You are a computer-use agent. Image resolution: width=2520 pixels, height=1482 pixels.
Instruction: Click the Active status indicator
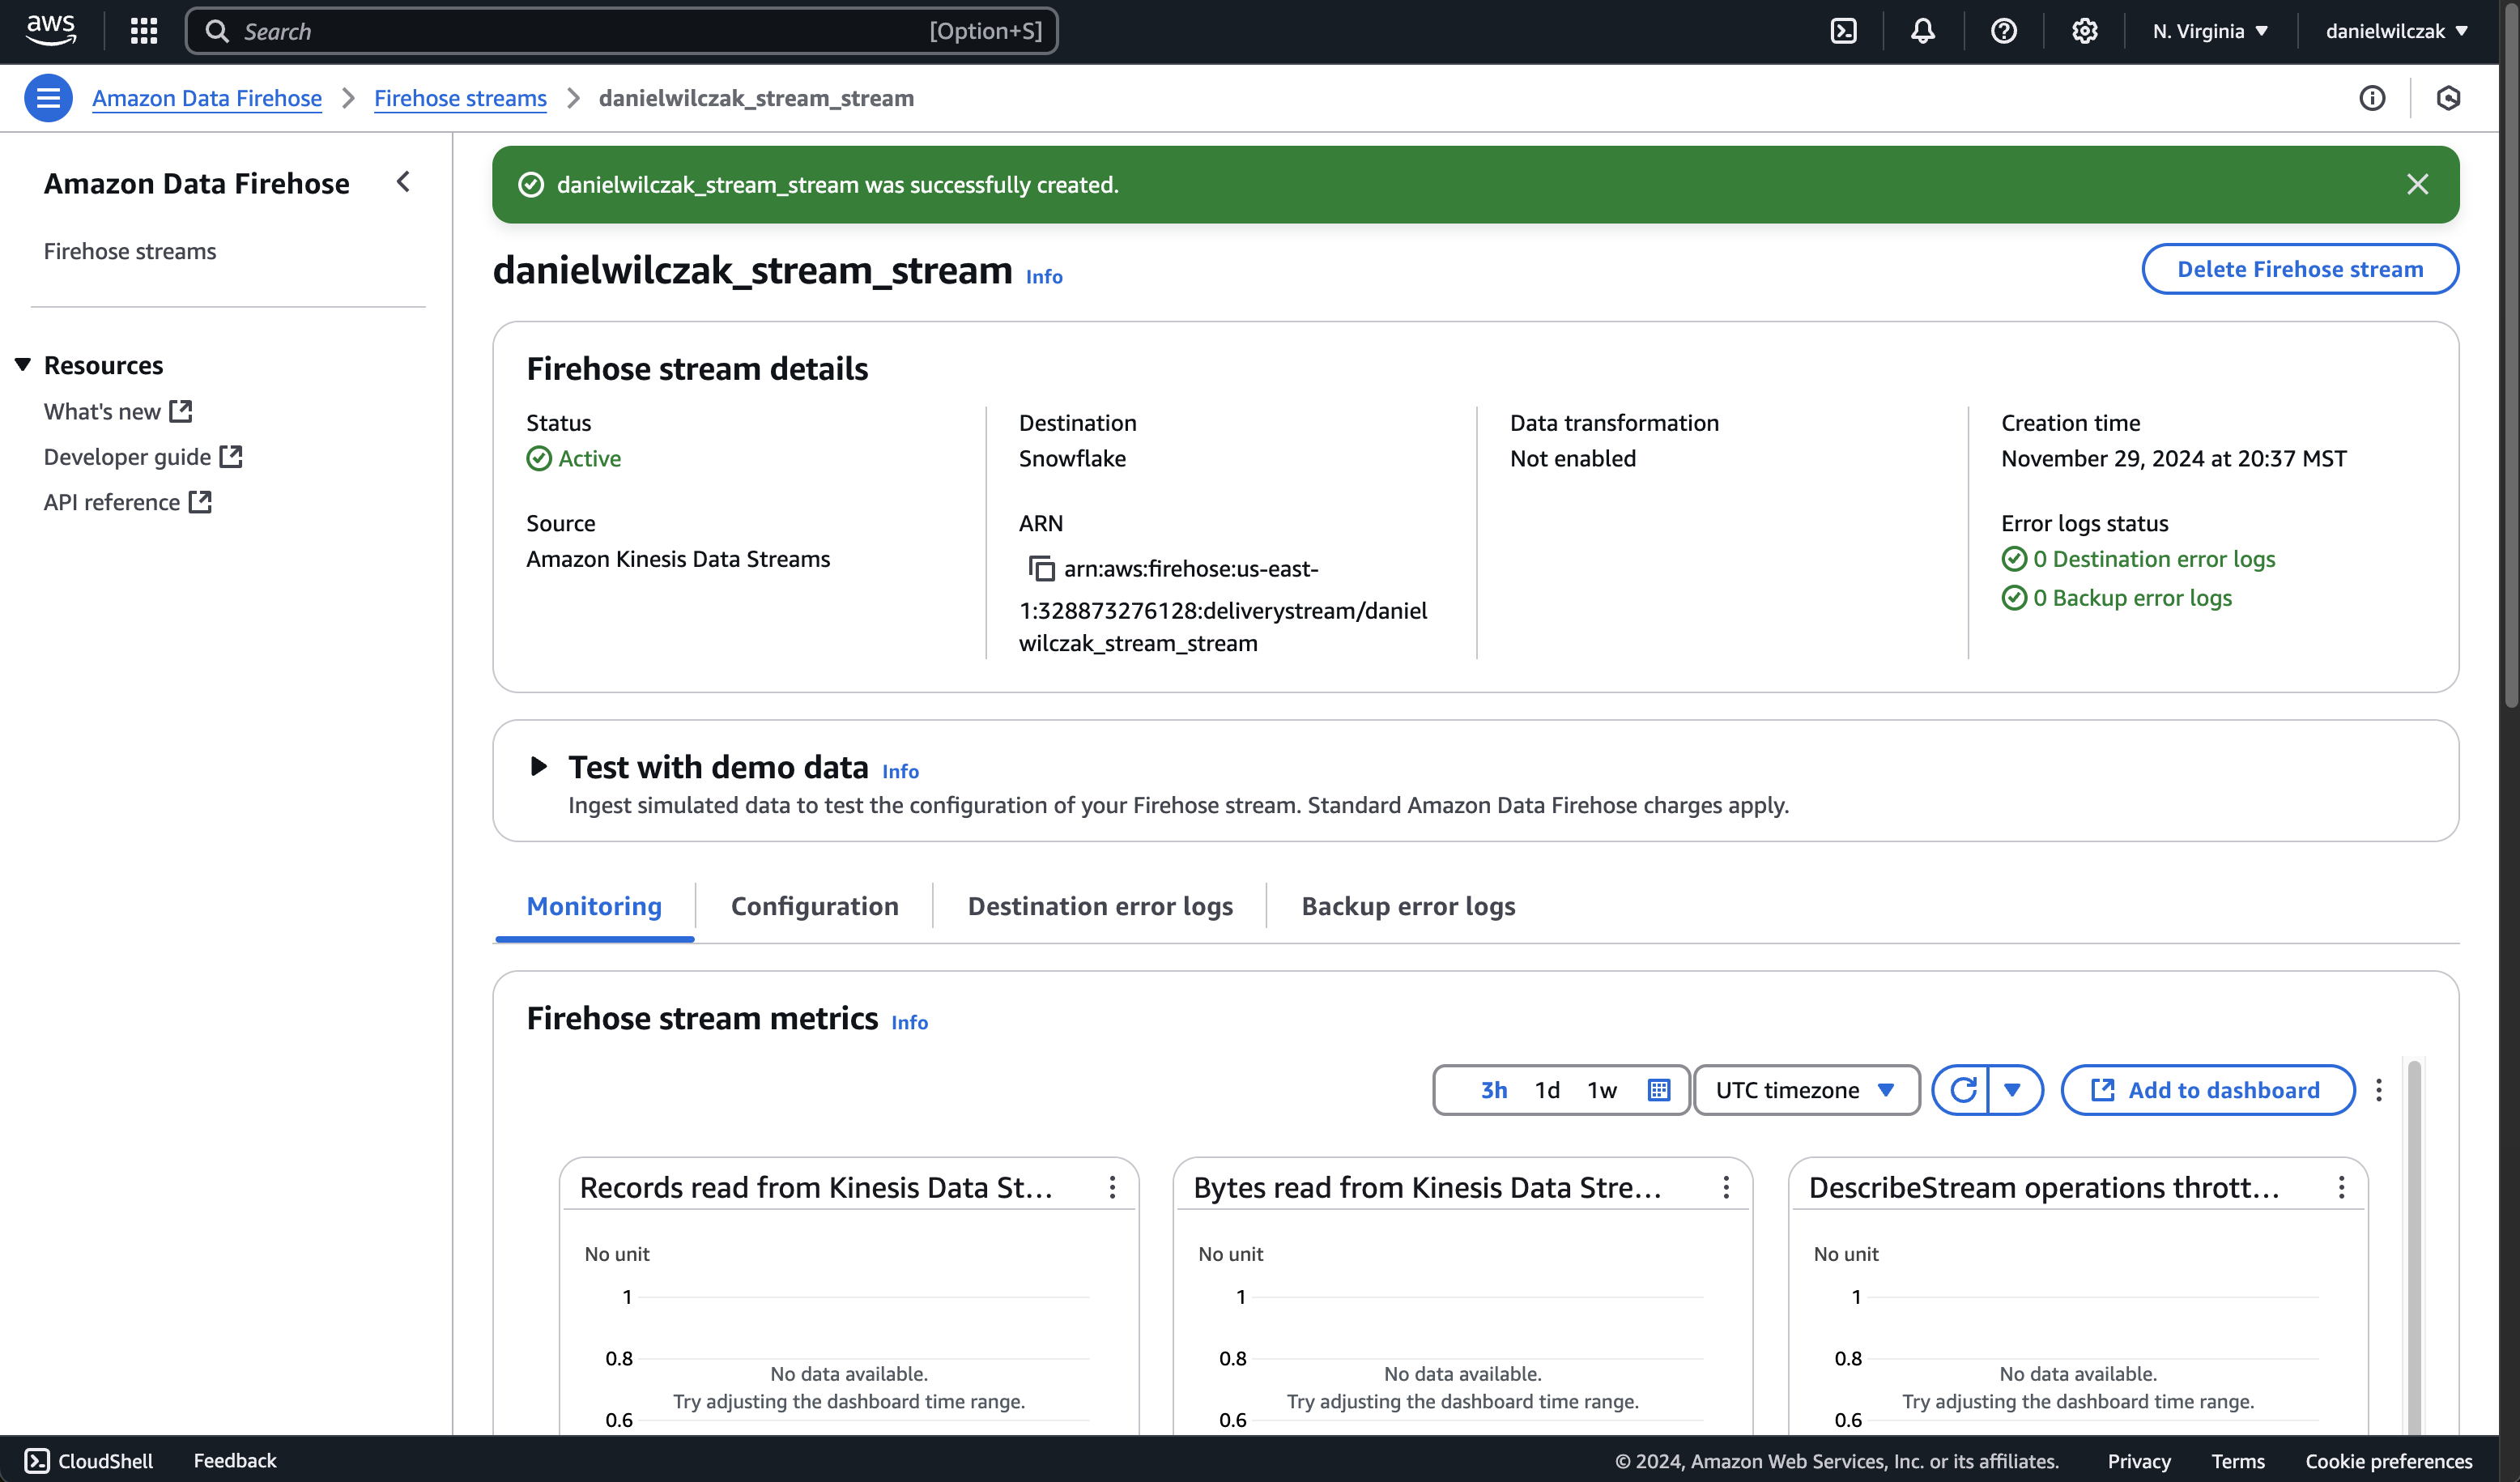[574, 458]
